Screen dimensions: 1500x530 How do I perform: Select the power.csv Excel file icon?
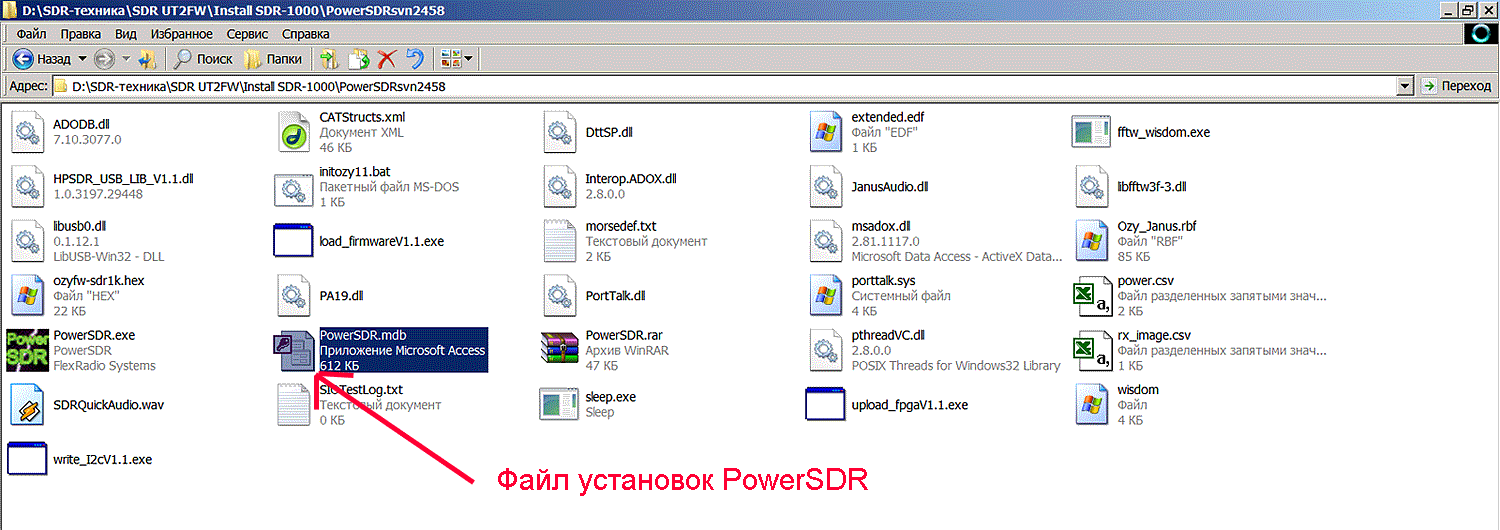click(1091, 296)
